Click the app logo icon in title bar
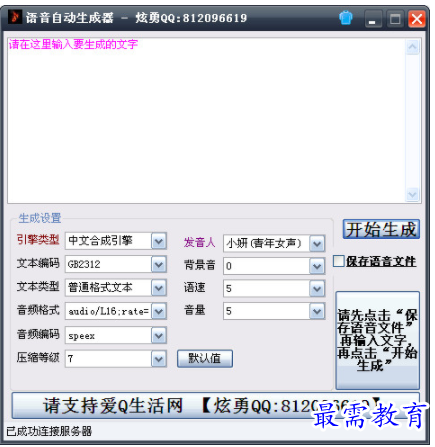Screen dimensions: 435x447 tap(15, 17)
